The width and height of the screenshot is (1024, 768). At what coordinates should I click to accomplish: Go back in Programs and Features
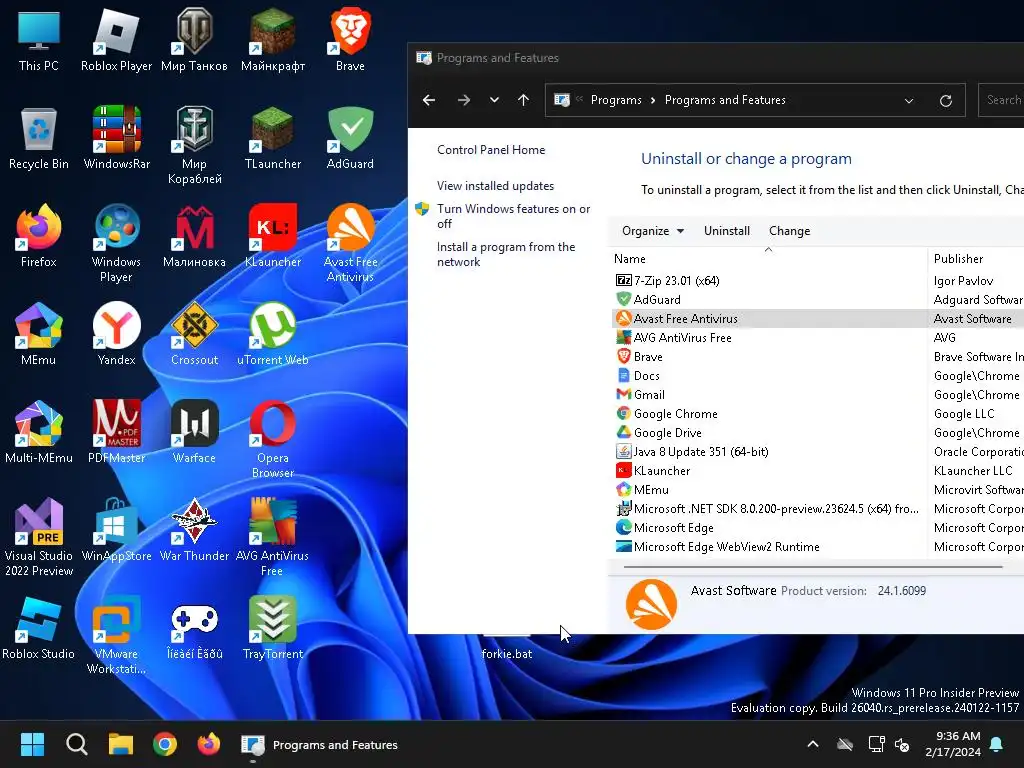click(x=429, y=100)
